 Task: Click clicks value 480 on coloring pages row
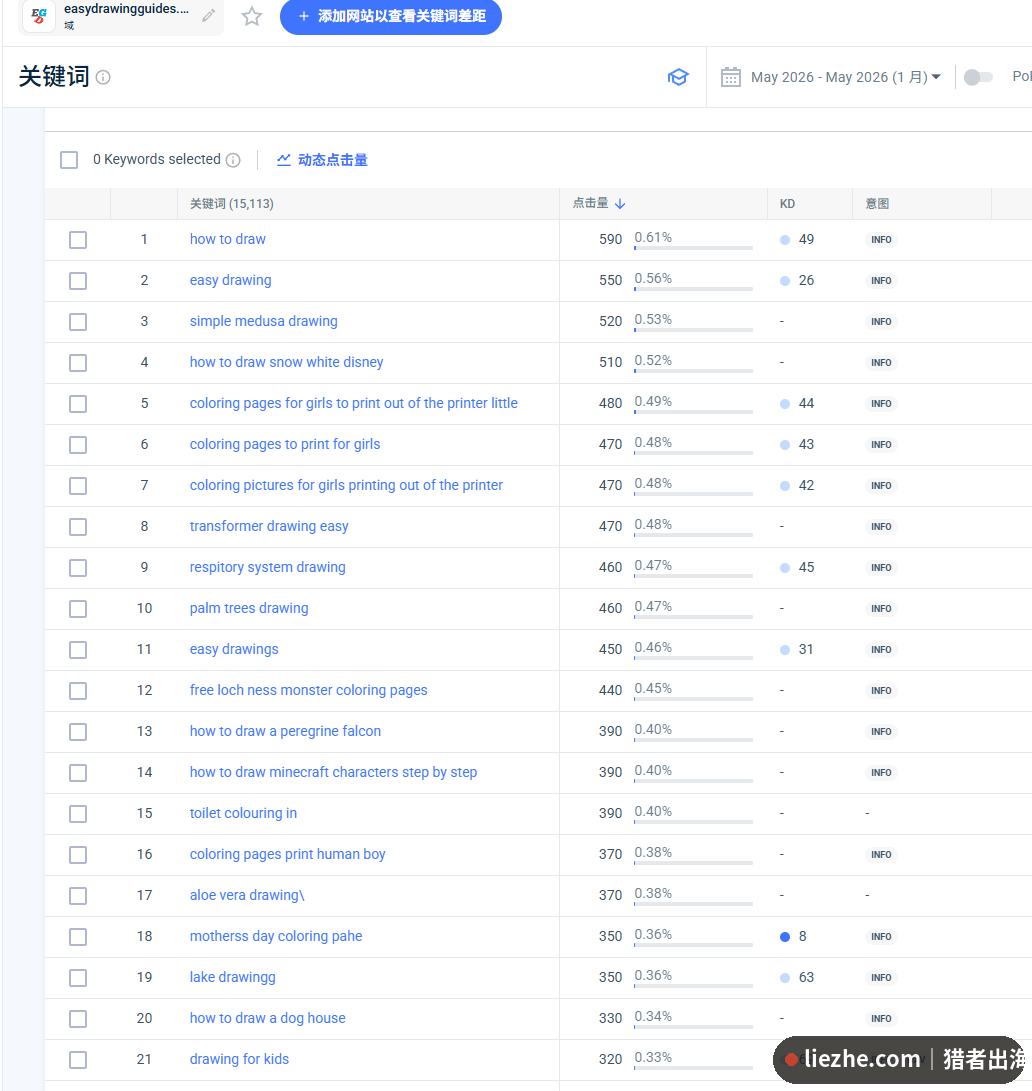pyautogui.click(x=610, y=404)
